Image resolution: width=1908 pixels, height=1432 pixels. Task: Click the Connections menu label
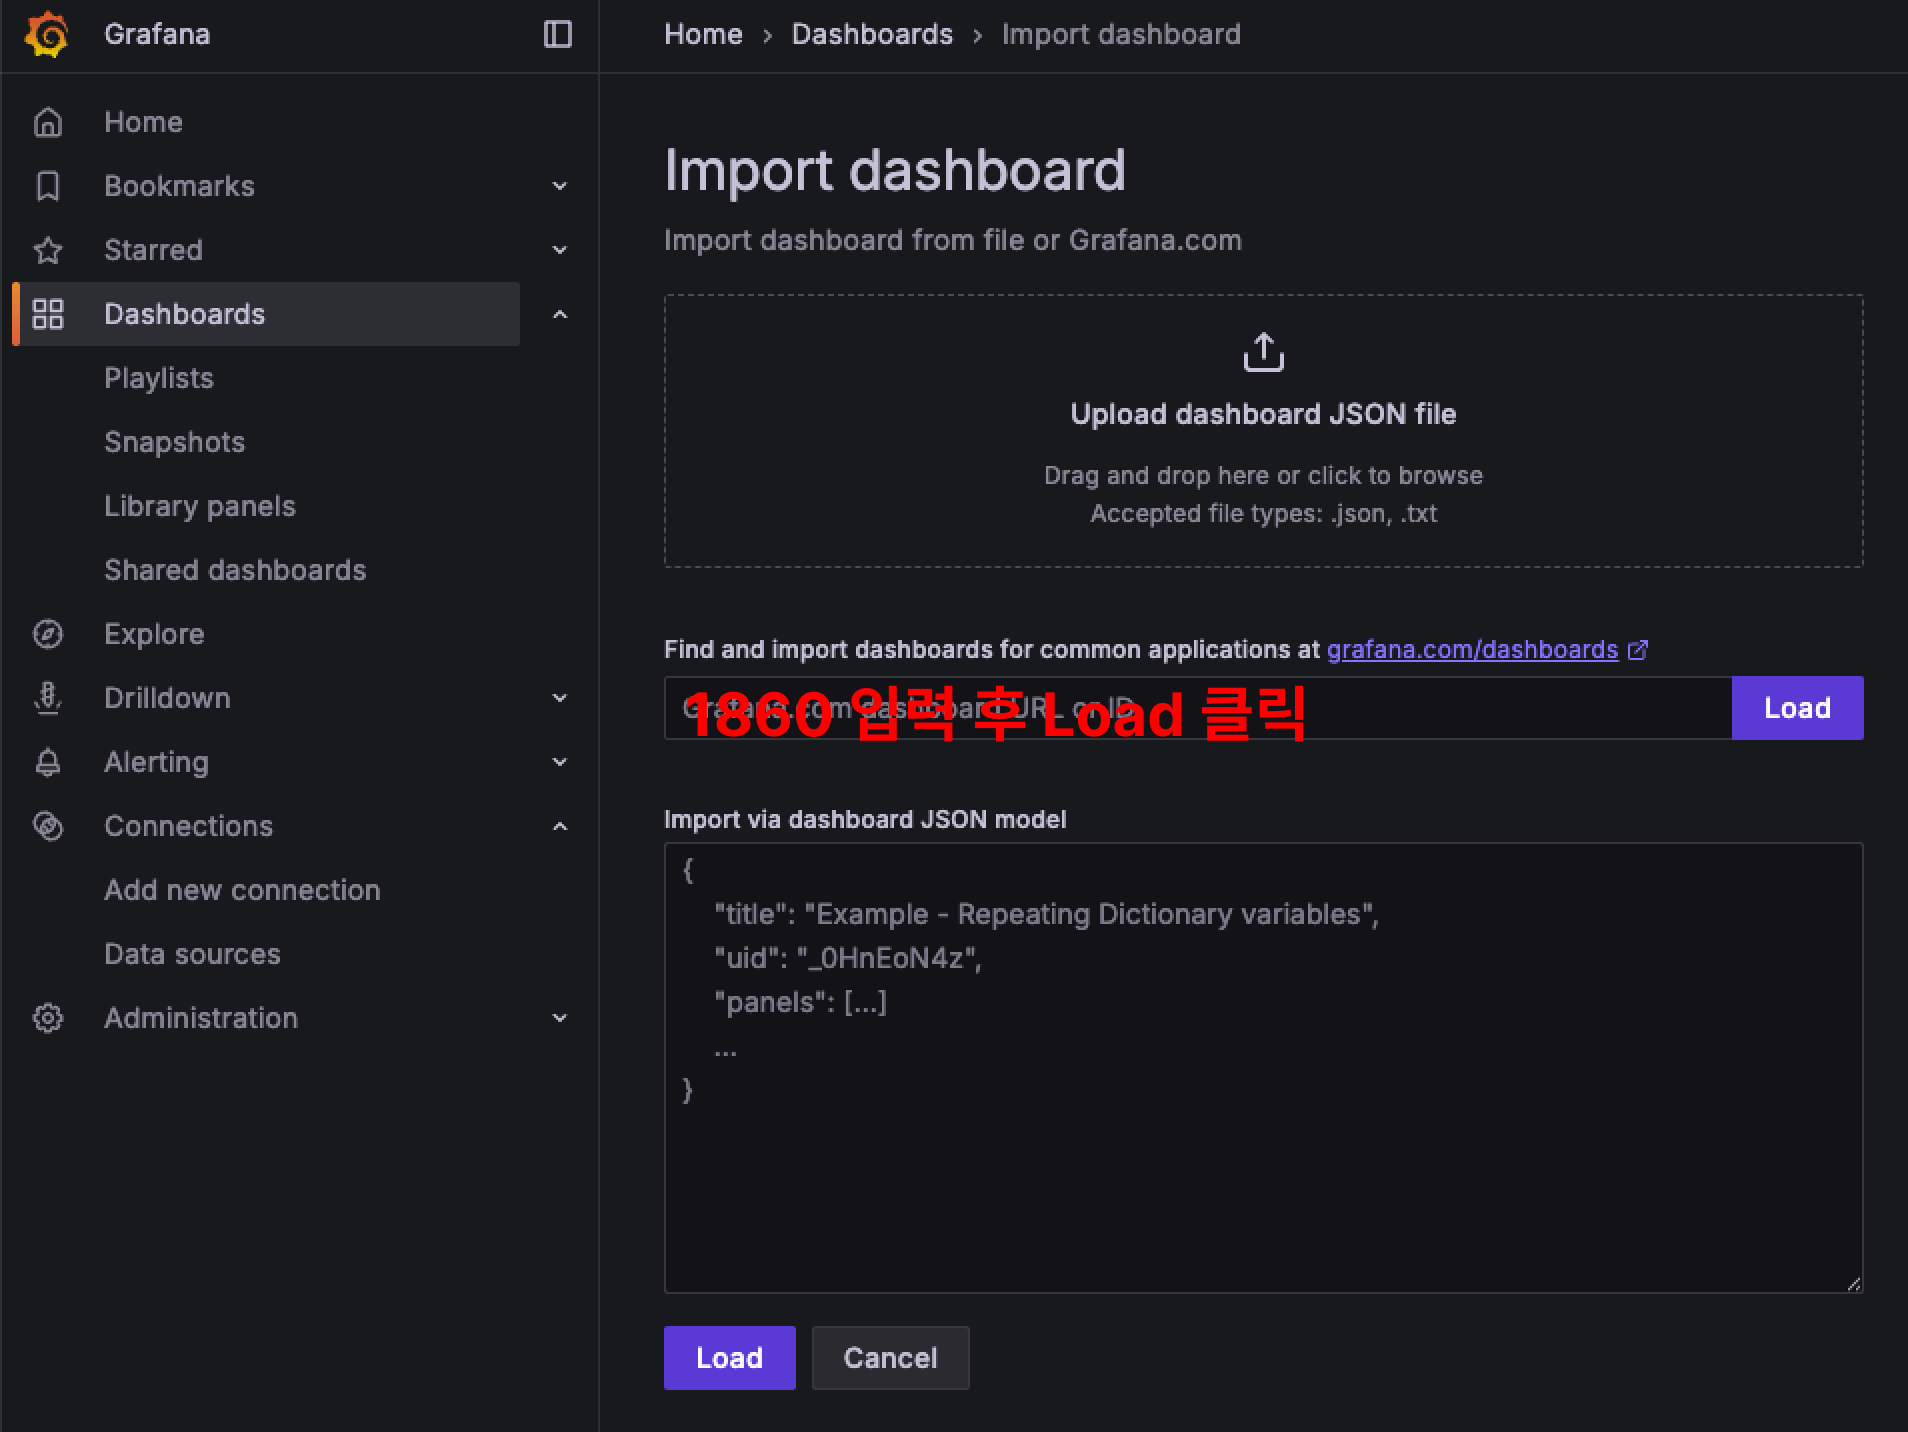point(188,826)
